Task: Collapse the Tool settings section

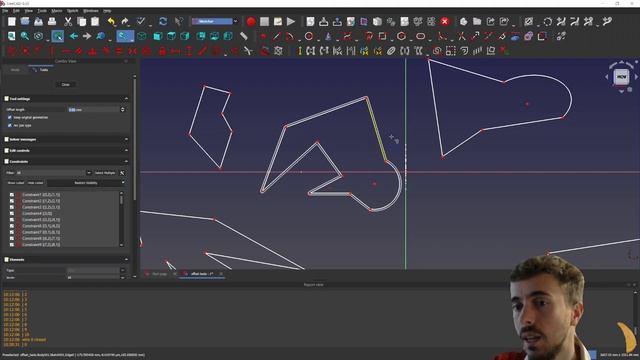Action: coord(126,99)
